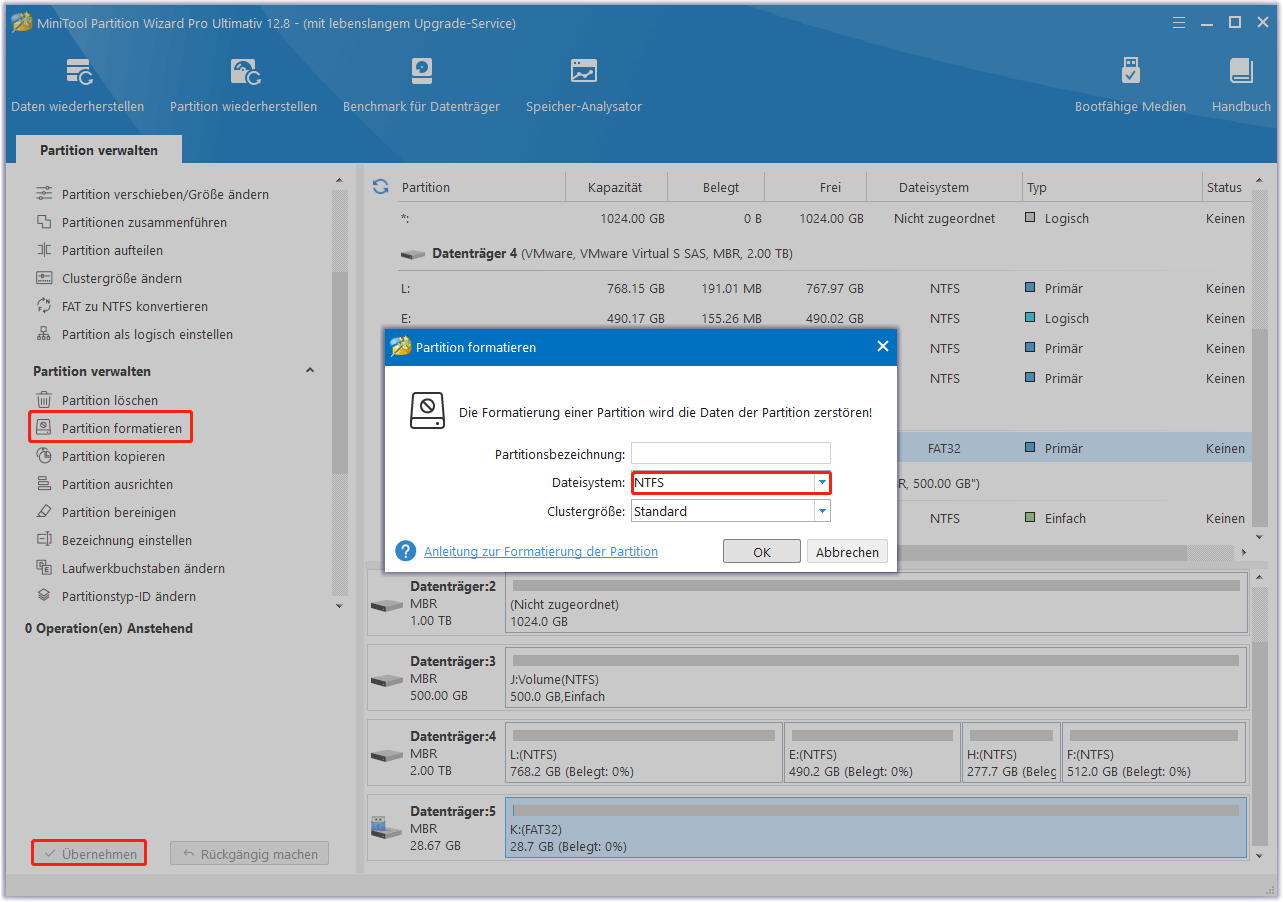The height and width of the screenshot is (902, 1283).
Task: Click Datenträger:5 USB disk icon
Action: tap(385, 827)
